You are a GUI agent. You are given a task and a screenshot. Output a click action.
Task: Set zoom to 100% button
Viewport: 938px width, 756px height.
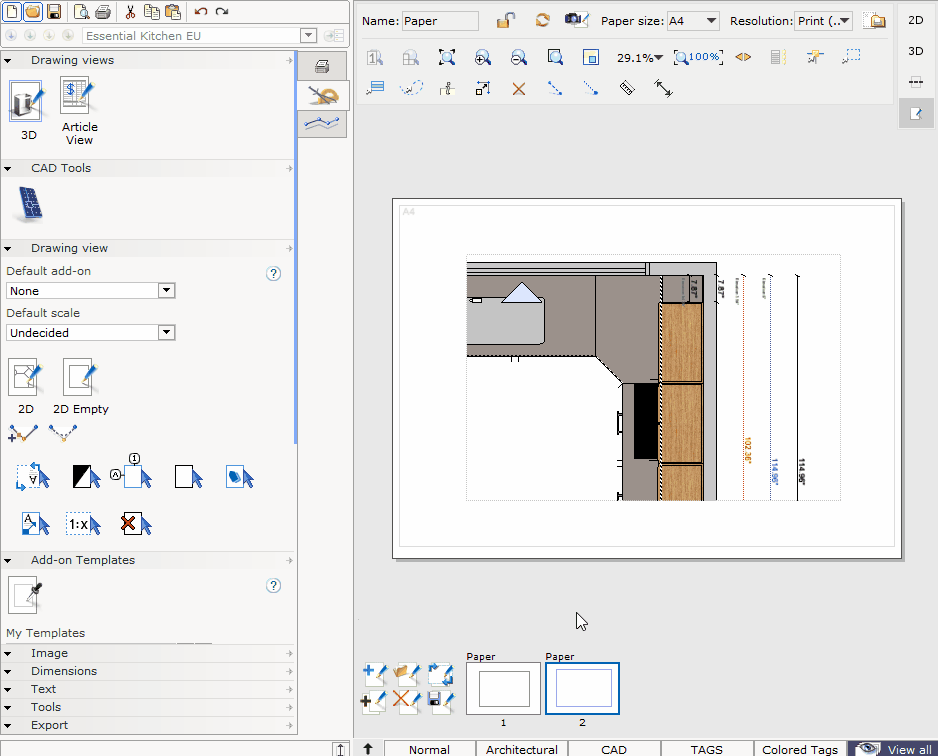(x=698, y=57)
